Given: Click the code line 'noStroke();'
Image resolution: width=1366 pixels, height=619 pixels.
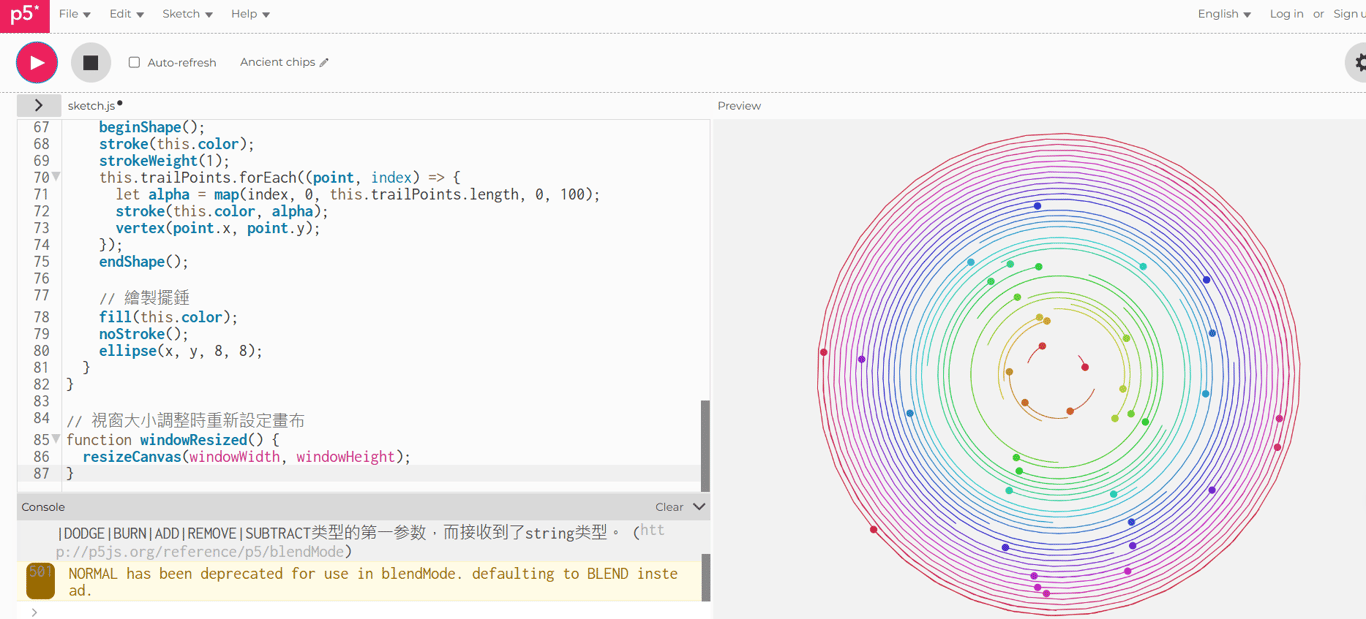Looking at the screenshot, I should [x=143, y=334].
